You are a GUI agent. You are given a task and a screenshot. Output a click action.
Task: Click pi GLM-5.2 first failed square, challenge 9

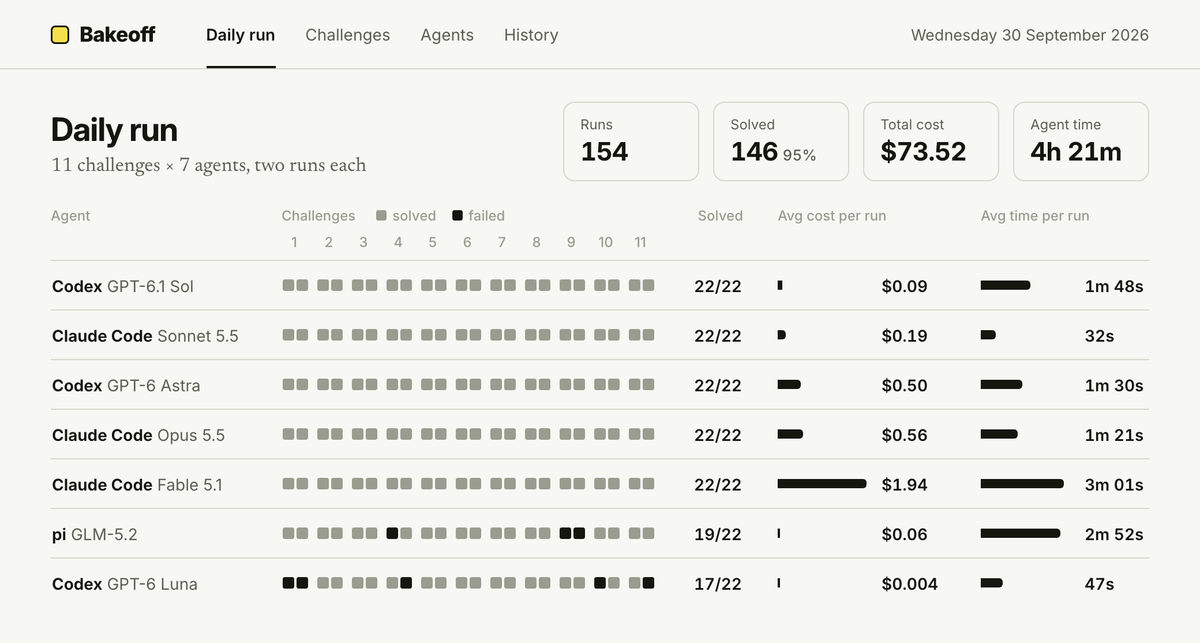coord(565,534)
